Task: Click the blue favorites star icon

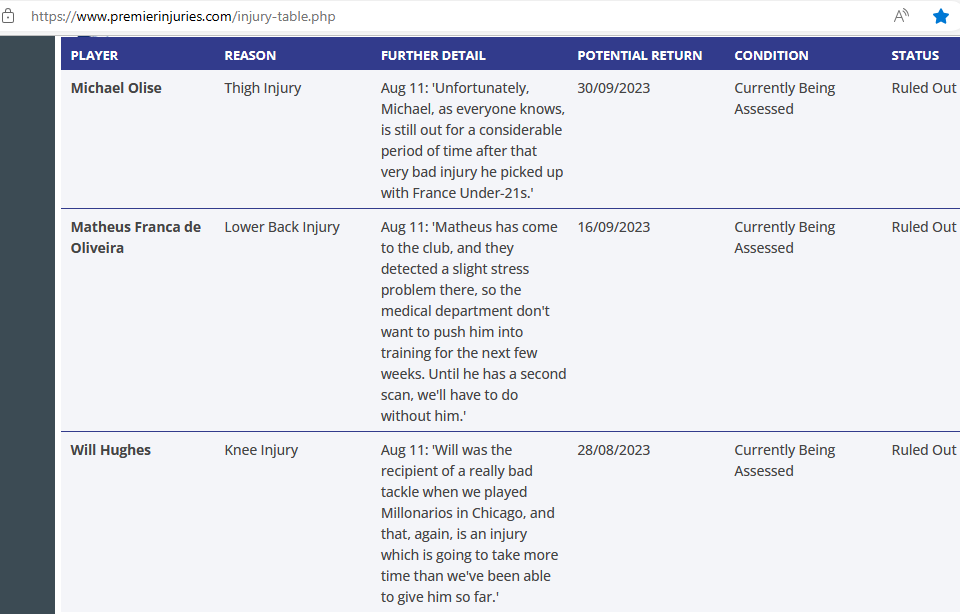Action: (x=941, y=16)
